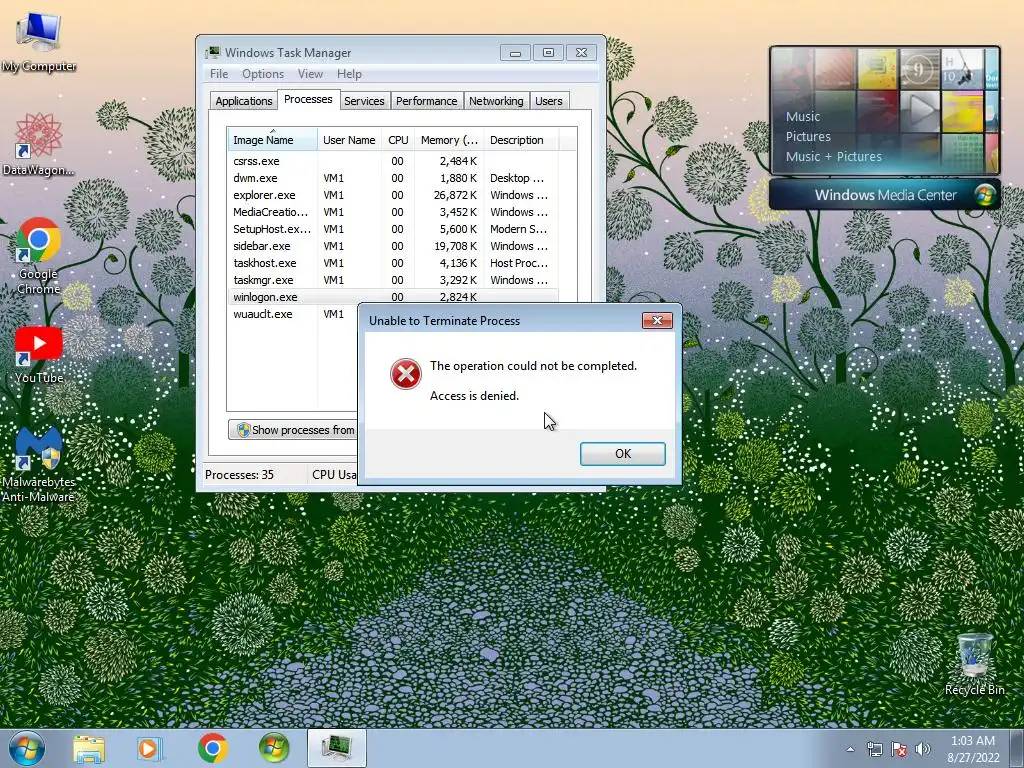The image size is (1024, 768).
Task: Switch to the Services tab
Action: tap(364, 101)
